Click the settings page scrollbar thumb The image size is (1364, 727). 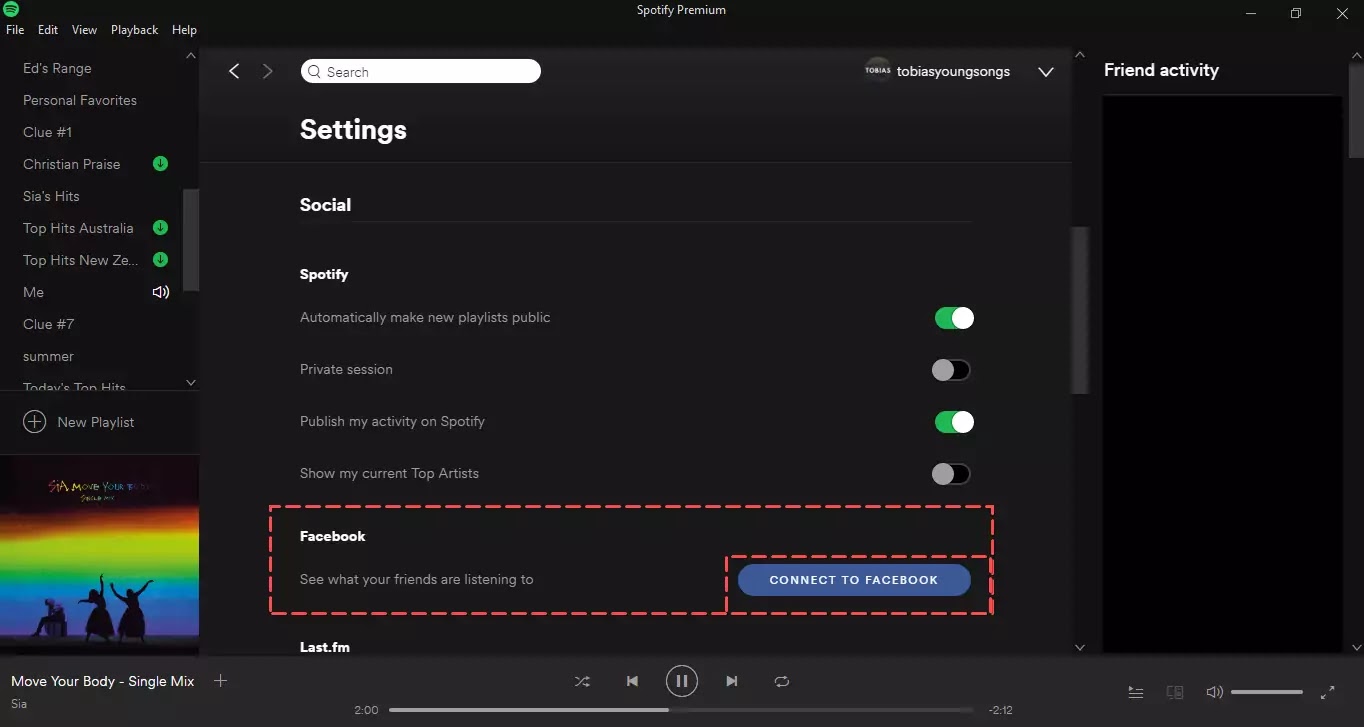(1080, 310)
